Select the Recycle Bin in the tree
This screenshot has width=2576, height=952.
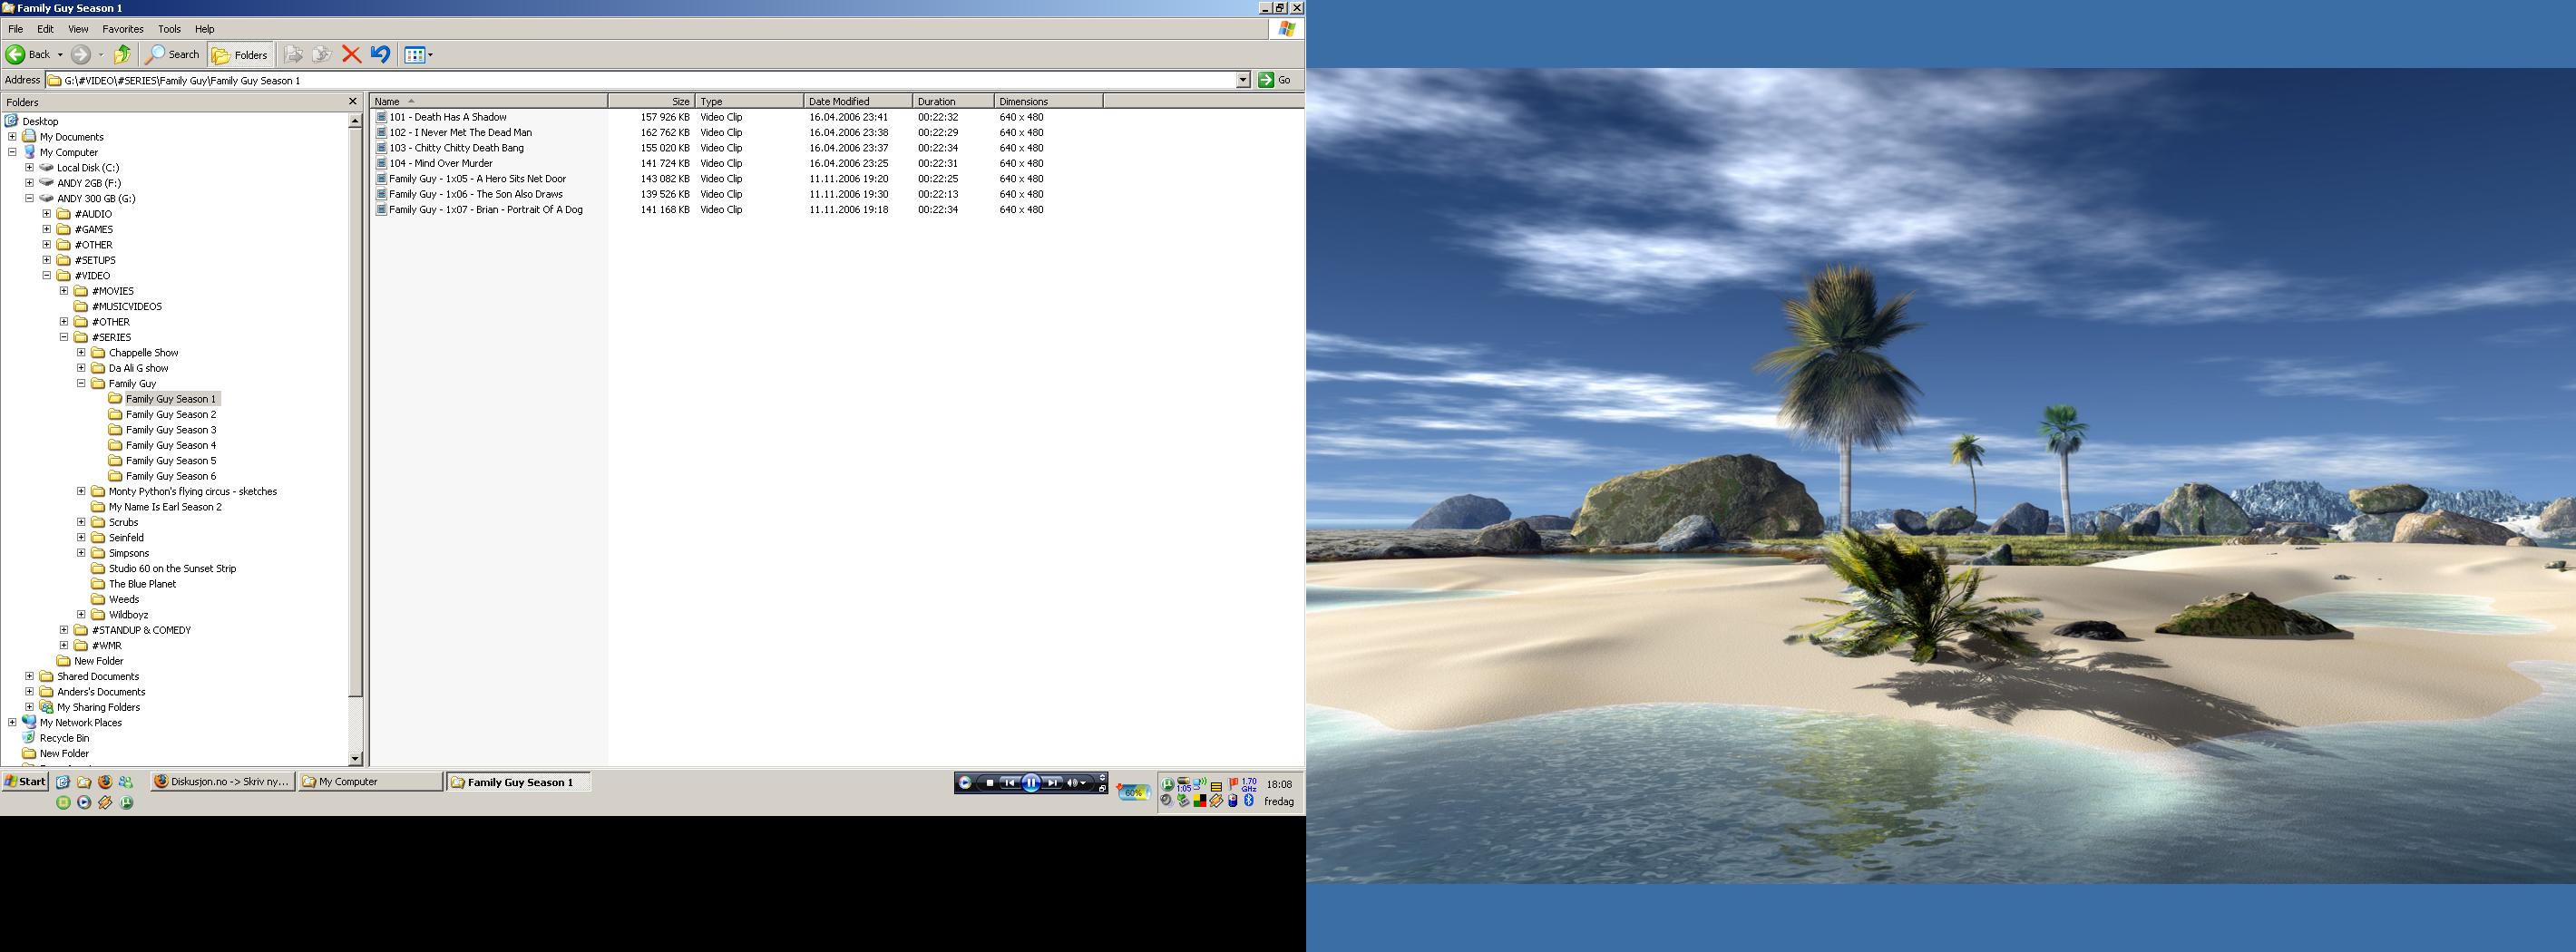coord(64,738)
